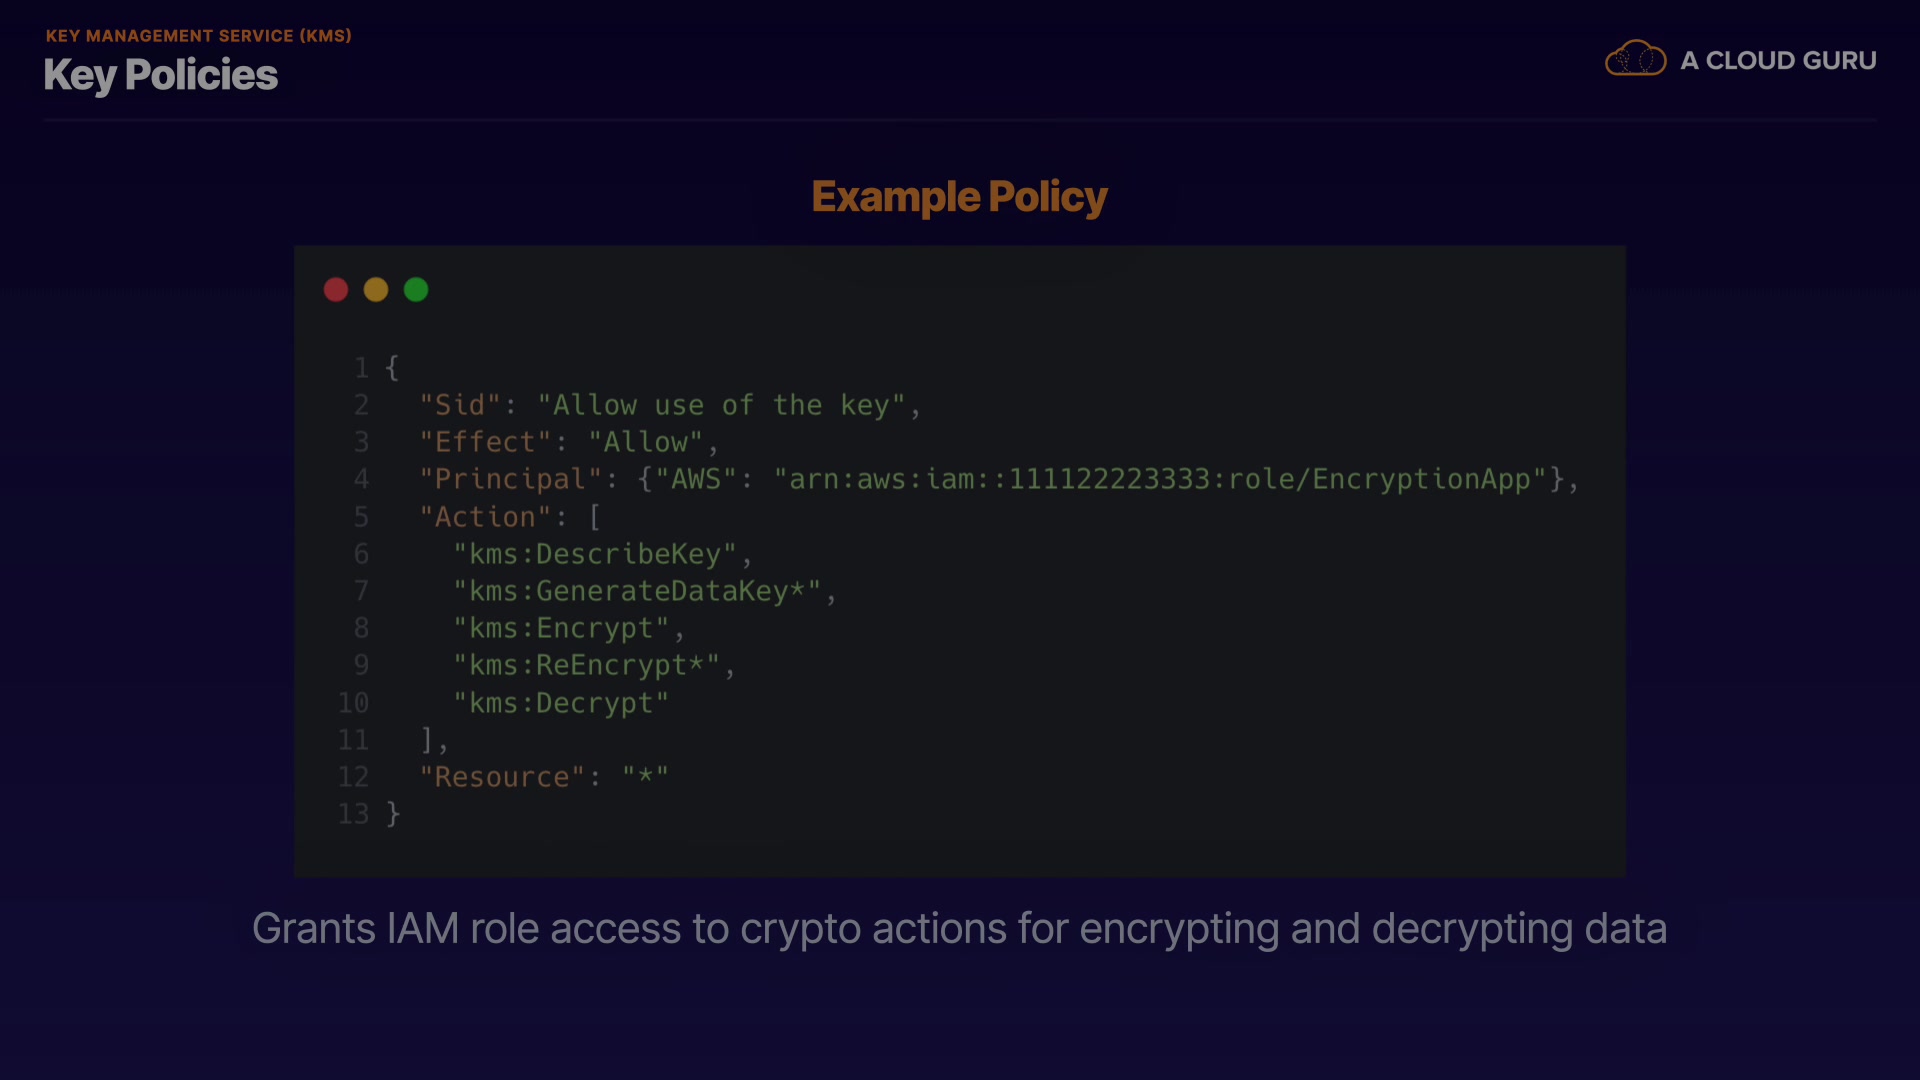Viewport: 1920px width, 1080px height.
Task: Click the Key Policies slide title
Action: point(161,76)
